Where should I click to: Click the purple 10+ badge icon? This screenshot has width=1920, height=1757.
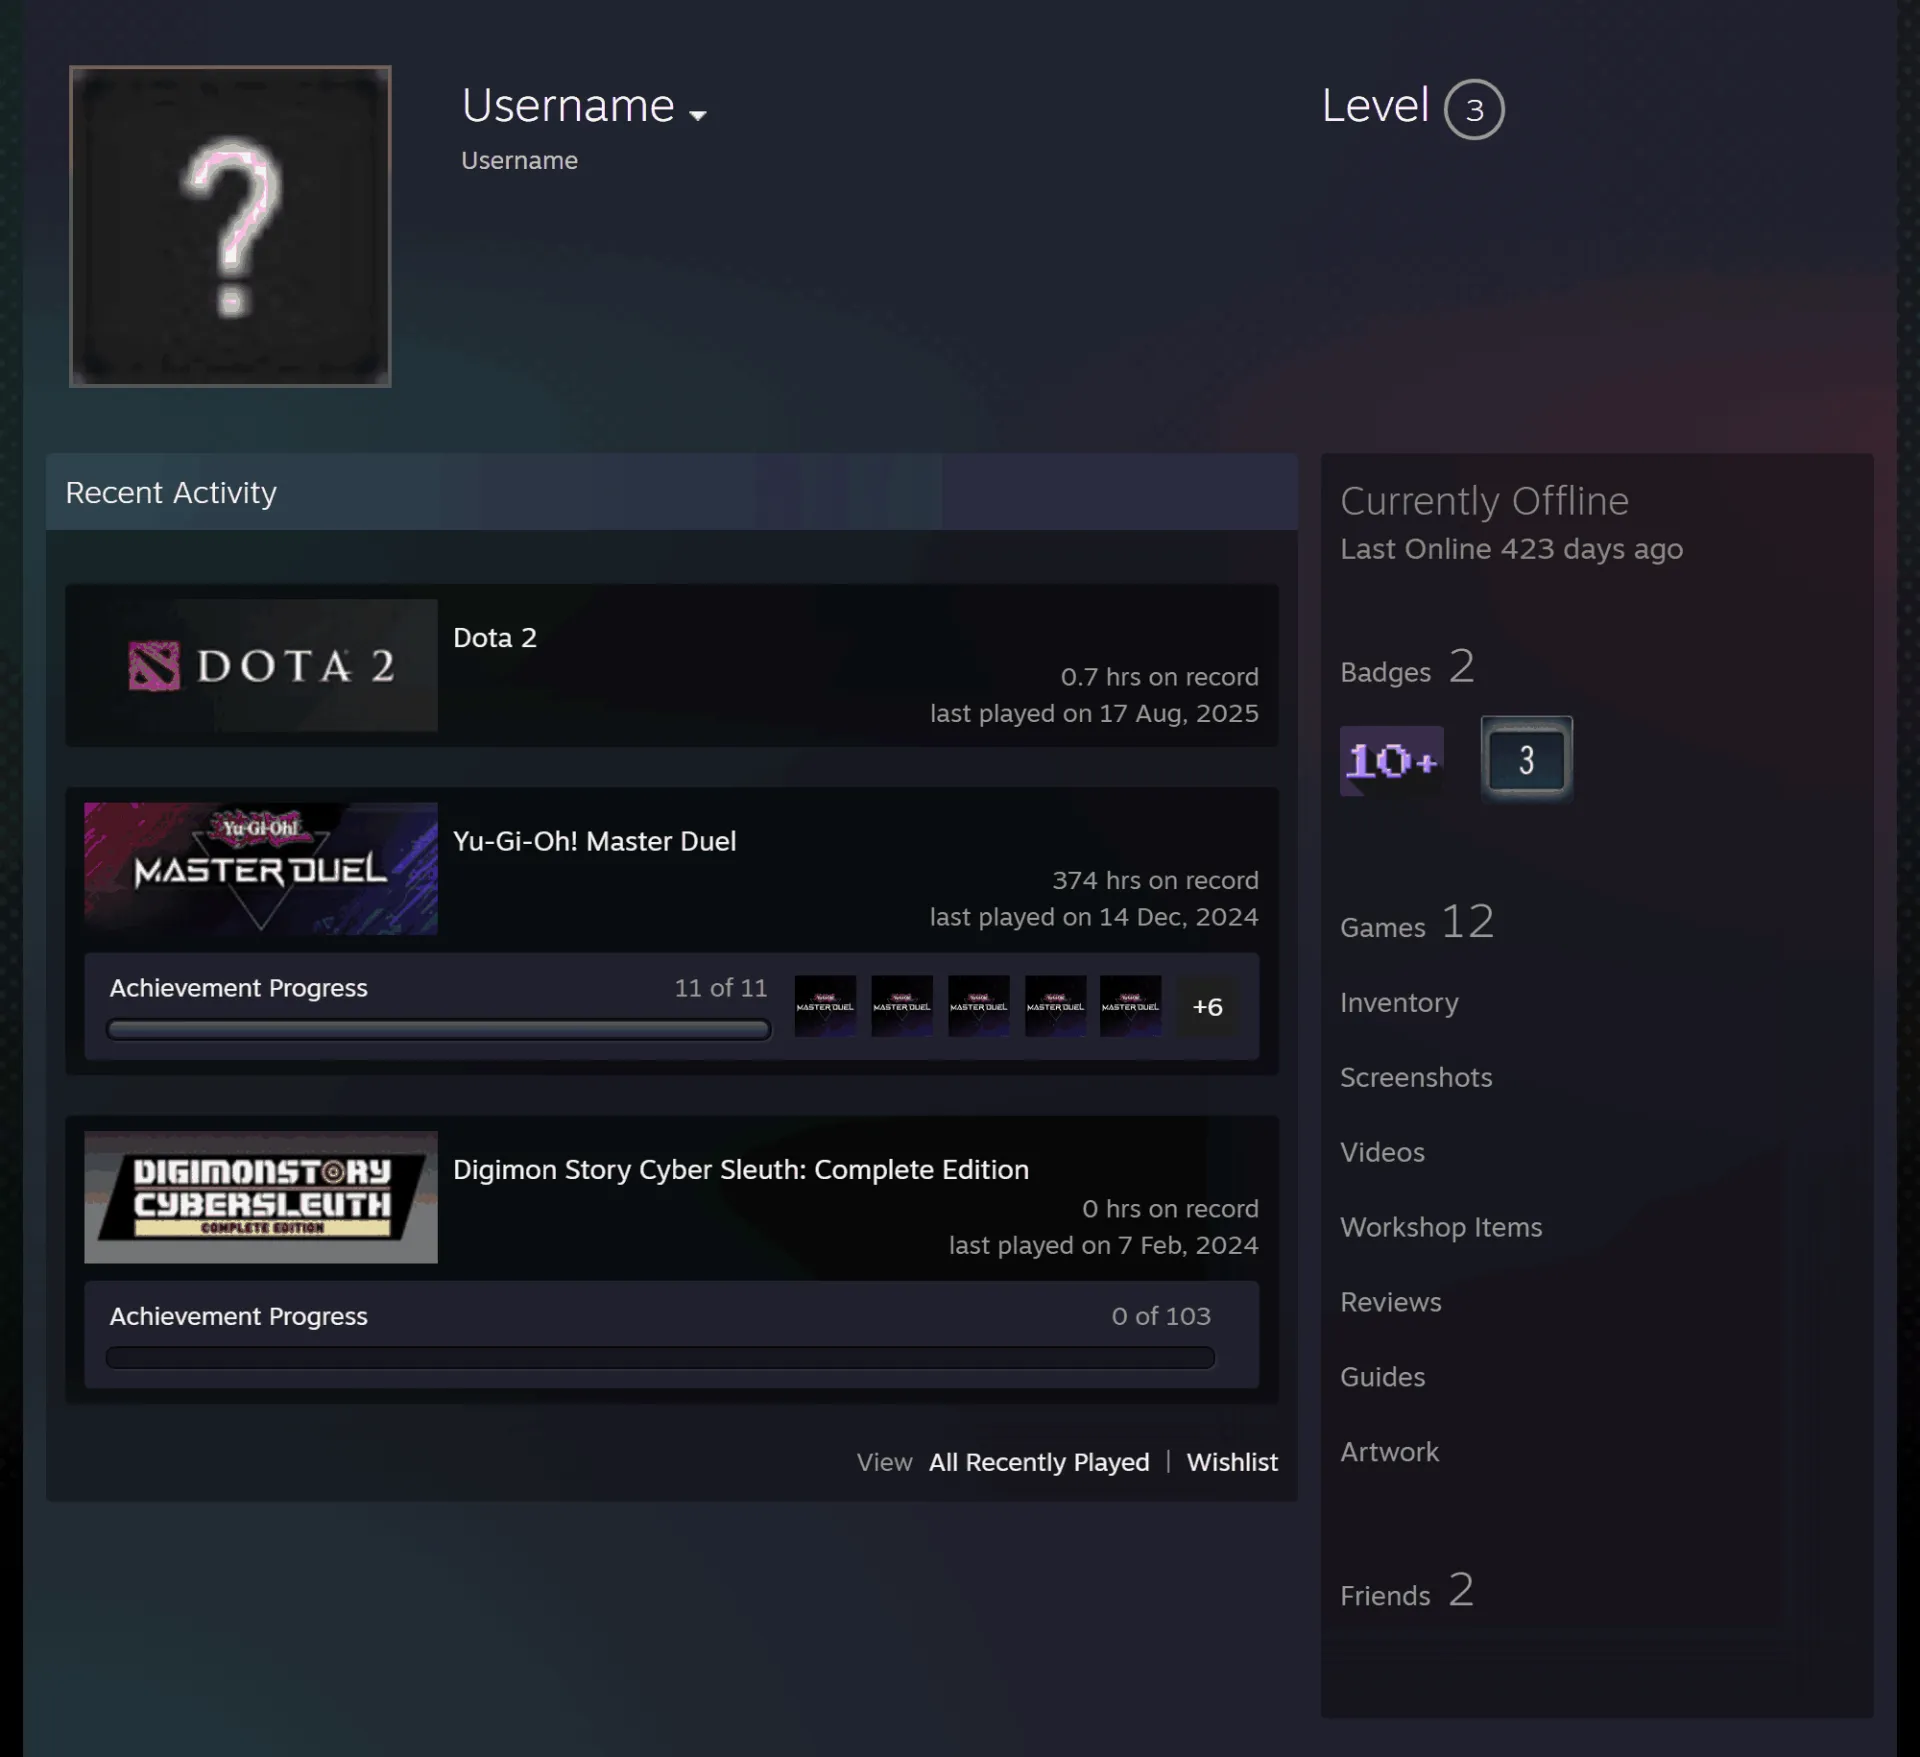pyautogui.click(x=1391, y=761)
